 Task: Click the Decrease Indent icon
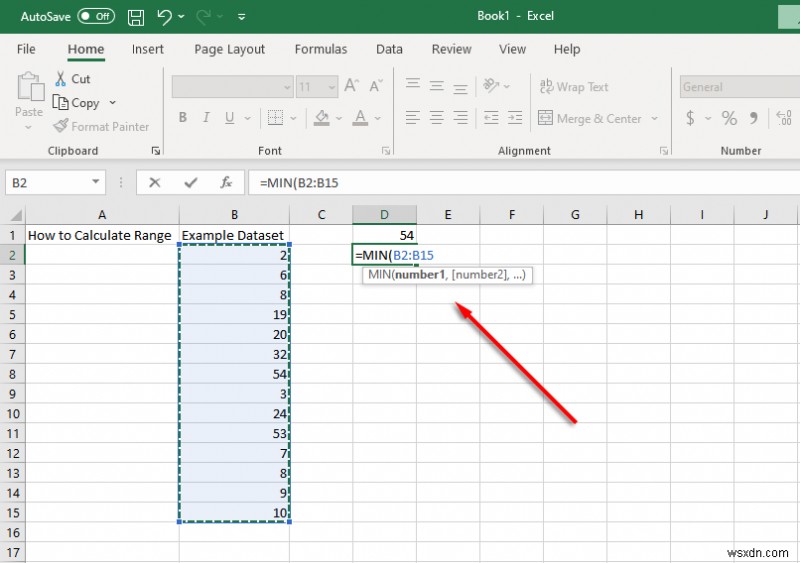coord(491,118)
